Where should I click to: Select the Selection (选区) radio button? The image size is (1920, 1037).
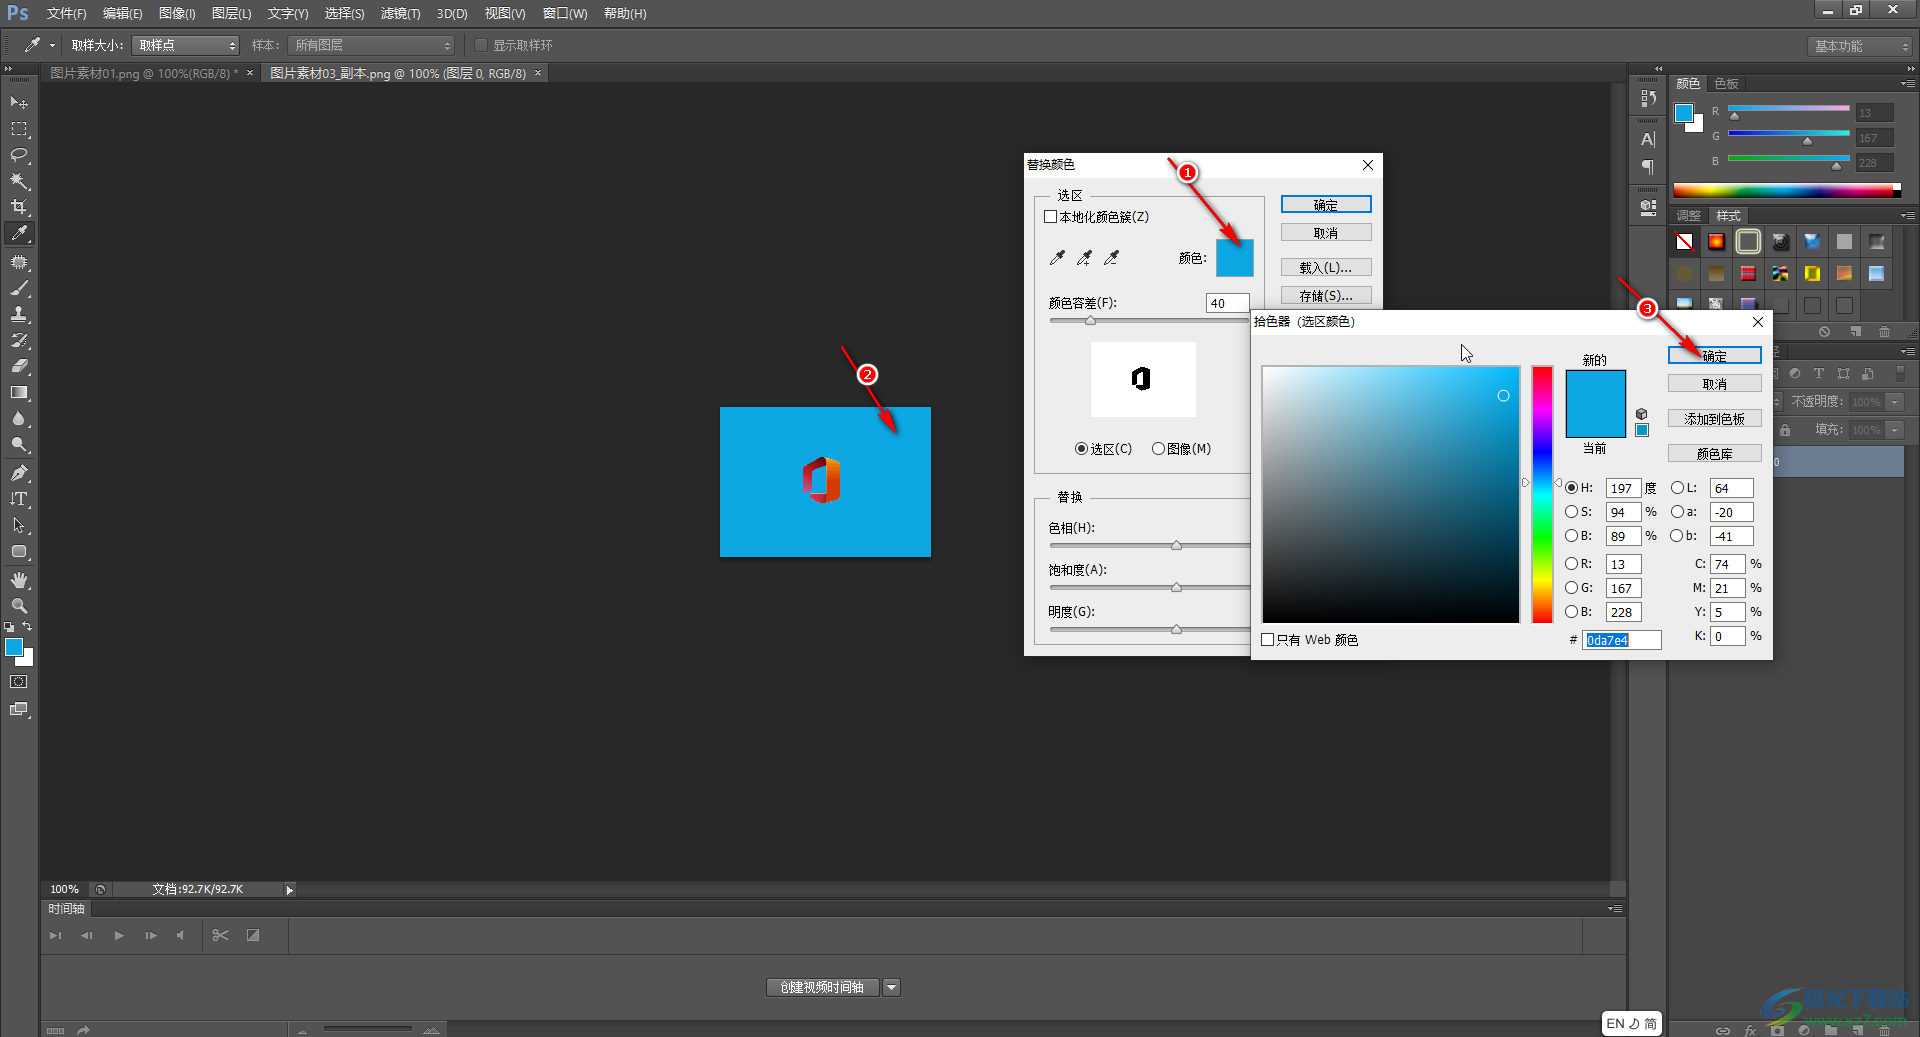(1081, 449)
